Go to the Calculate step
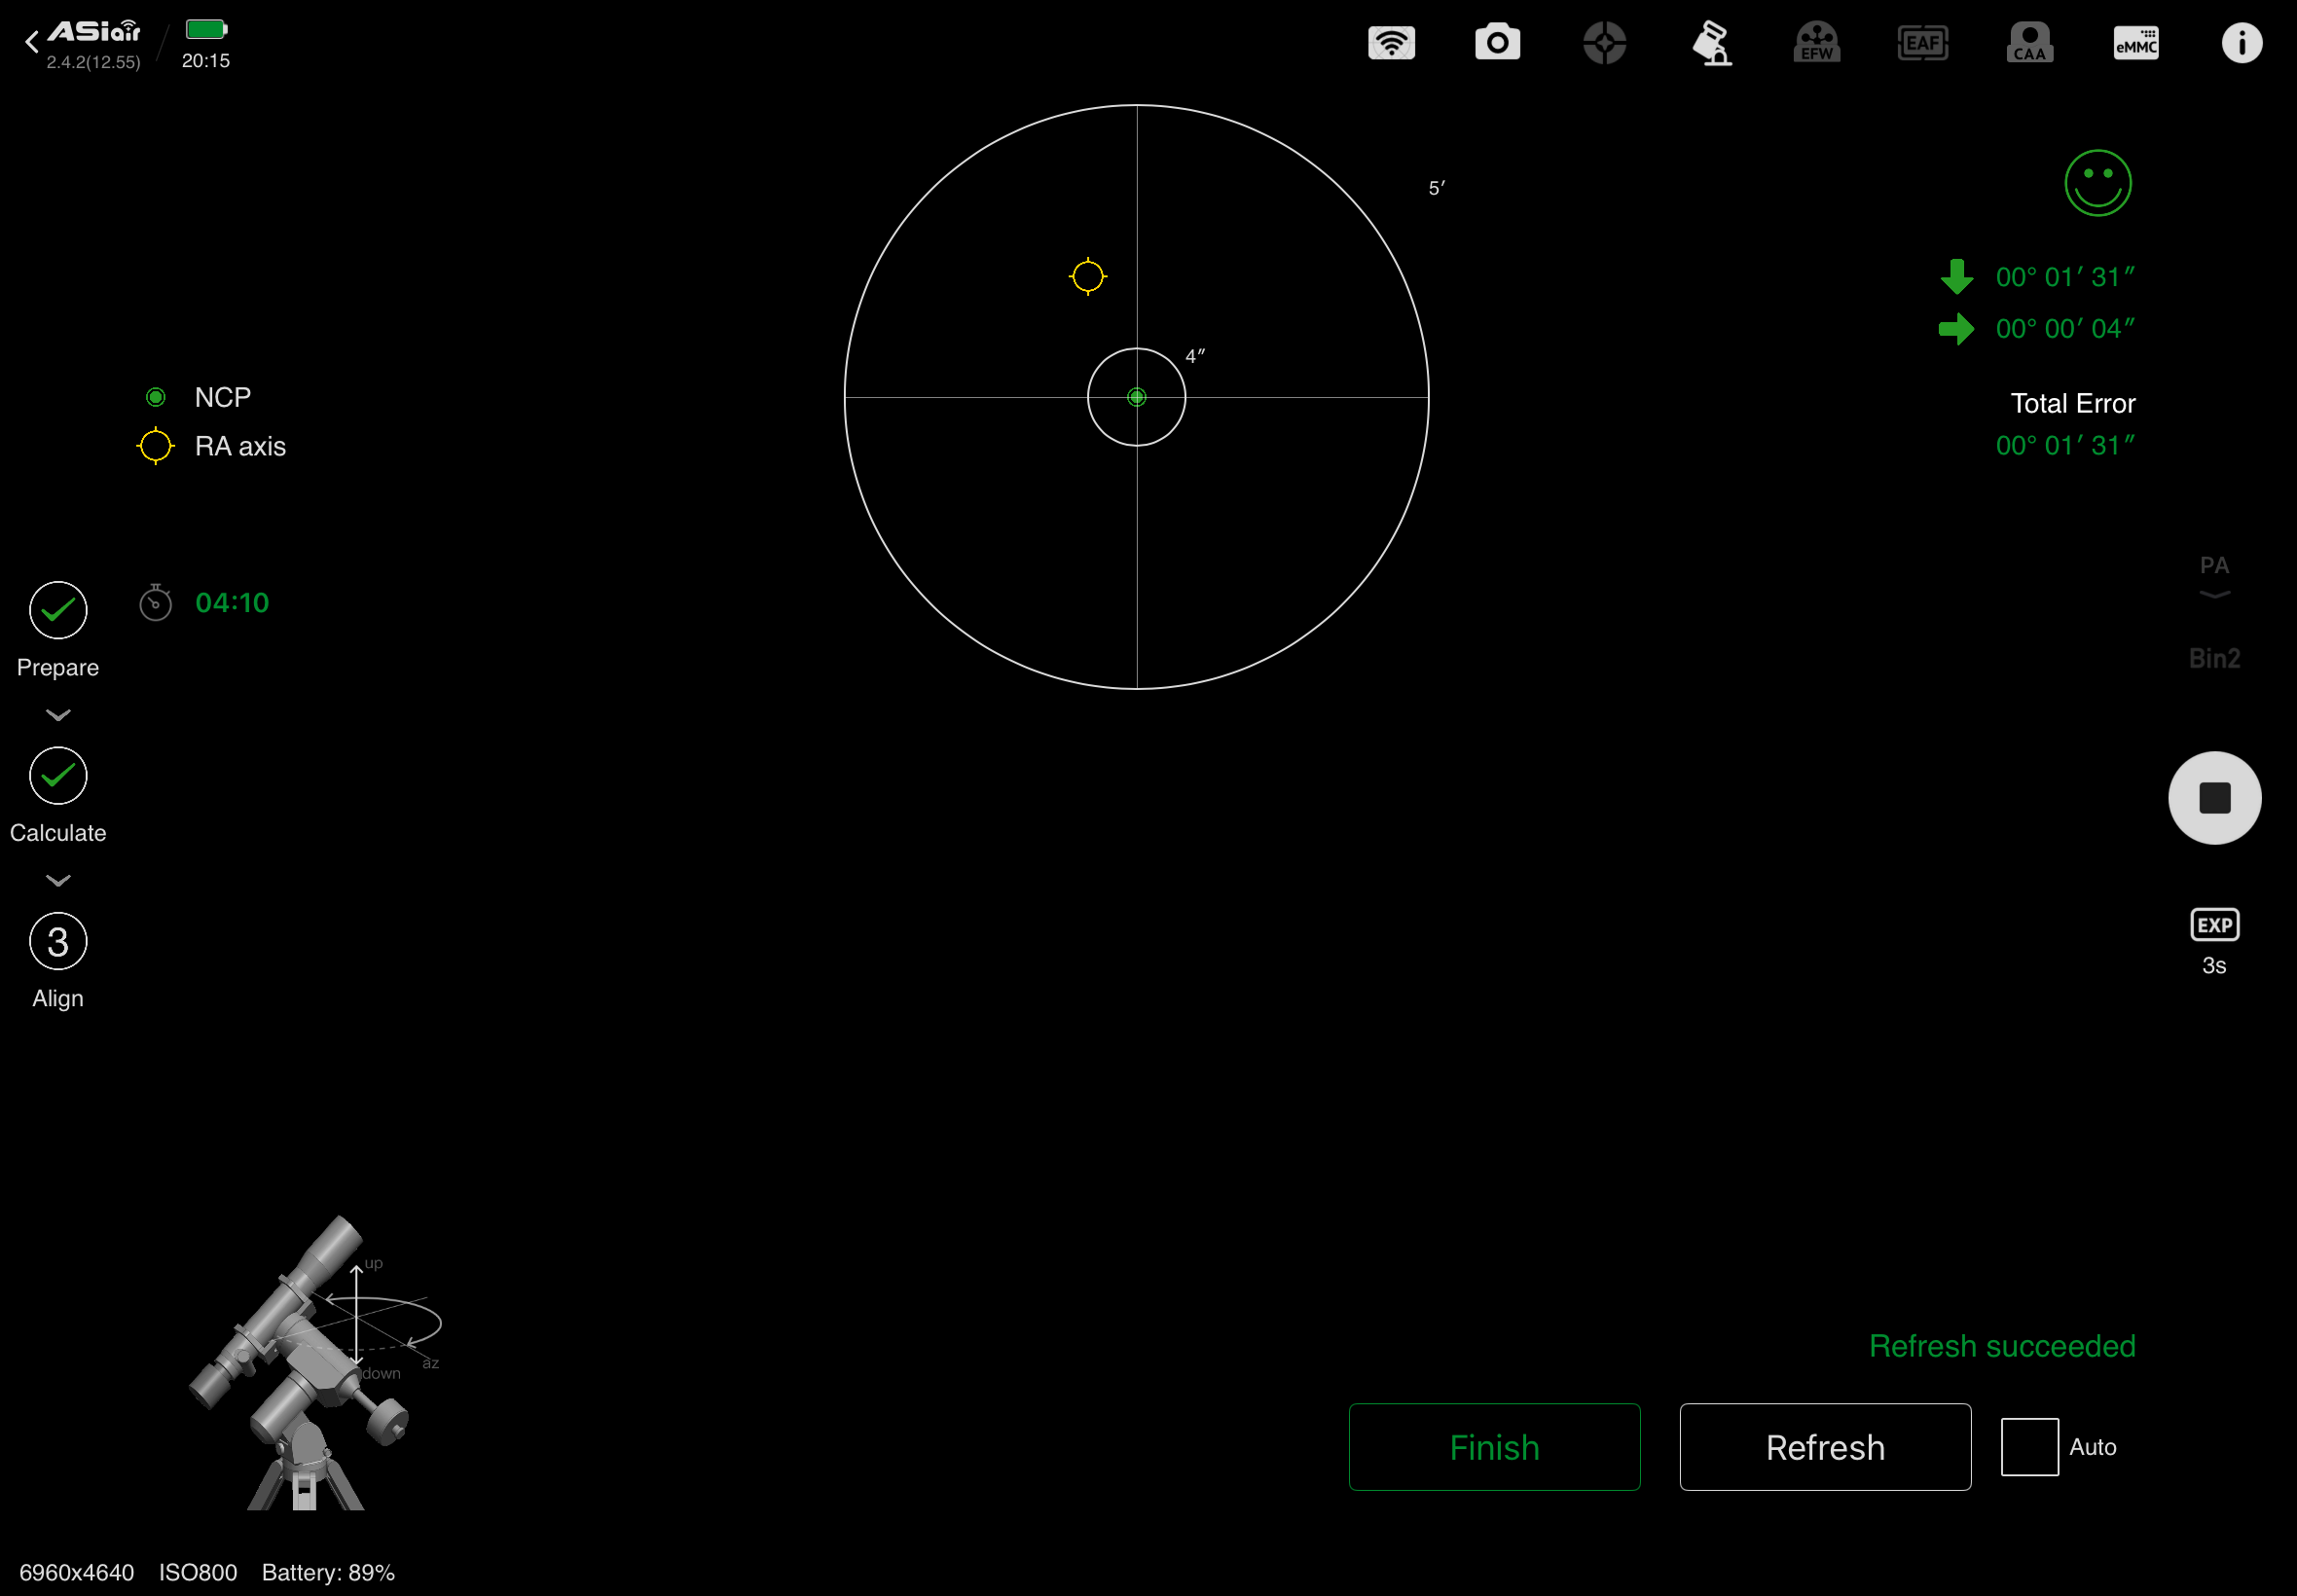 58,776
